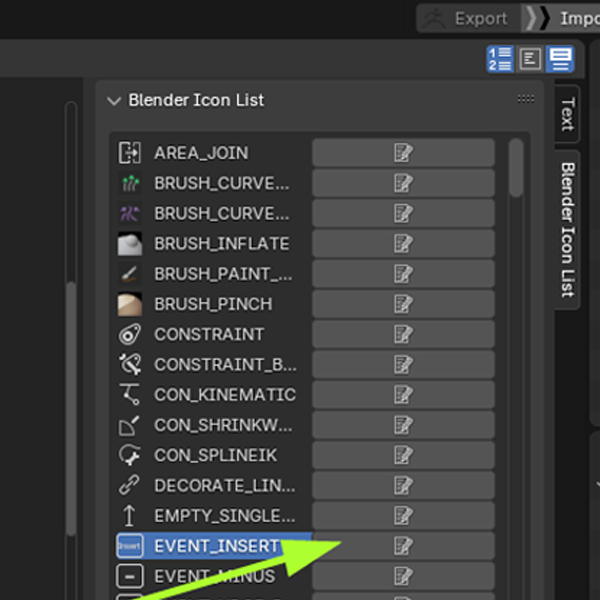Click copy button in purple BRUSH_CURVE row
The width and height of the screenshot is (600, 600).
click(403, 213)
